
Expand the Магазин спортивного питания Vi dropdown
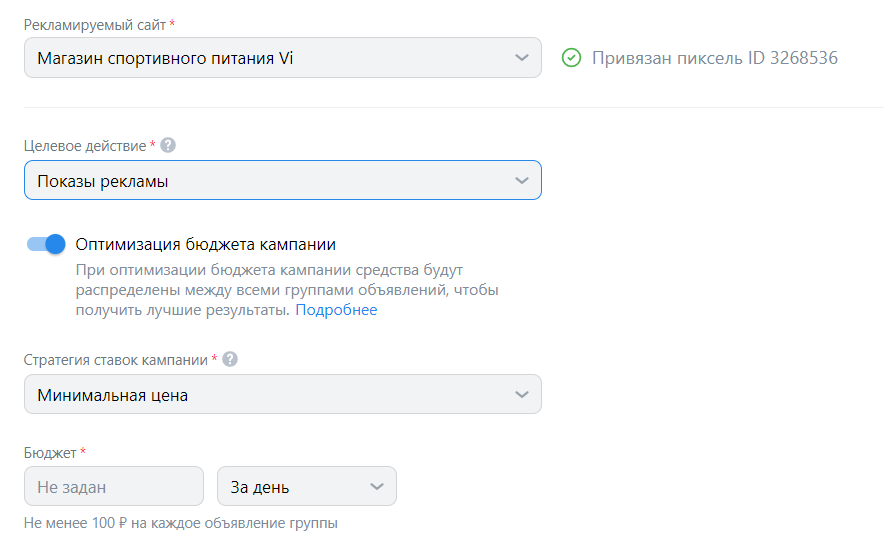[270, 58]
